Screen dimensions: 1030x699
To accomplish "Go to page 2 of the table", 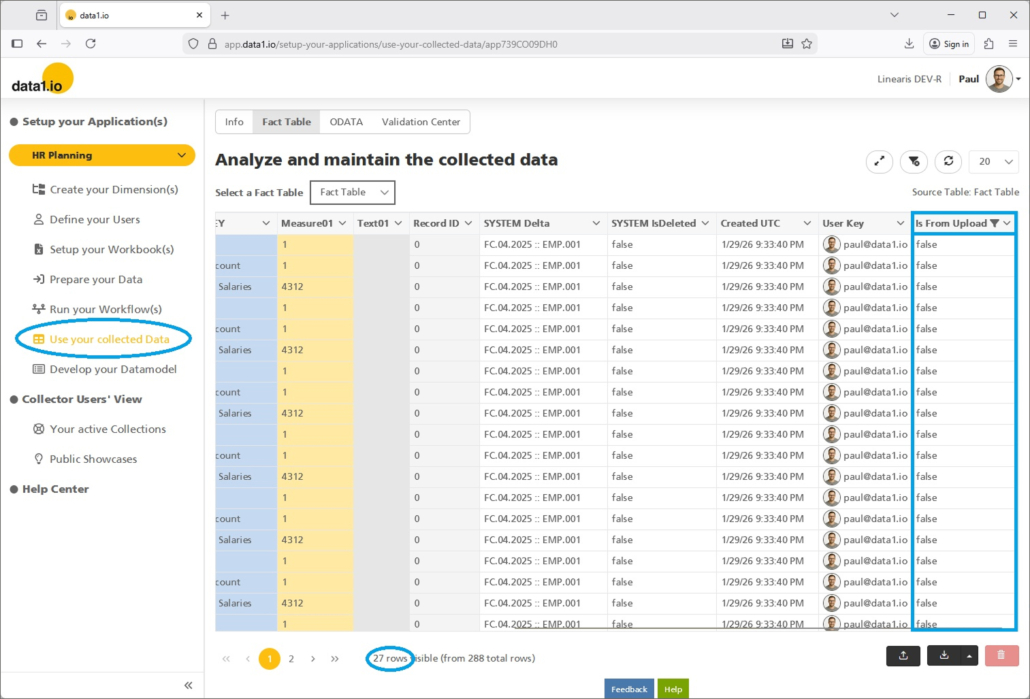I will coord(291,659).
